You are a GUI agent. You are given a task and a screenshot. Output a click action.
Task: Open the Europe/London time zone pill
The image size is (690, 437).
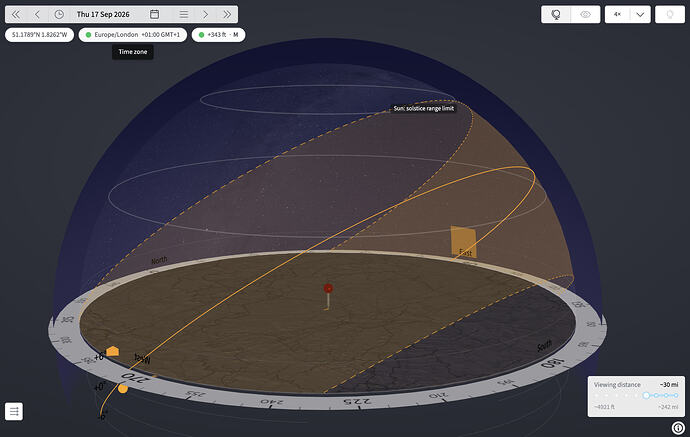(132, 35)
